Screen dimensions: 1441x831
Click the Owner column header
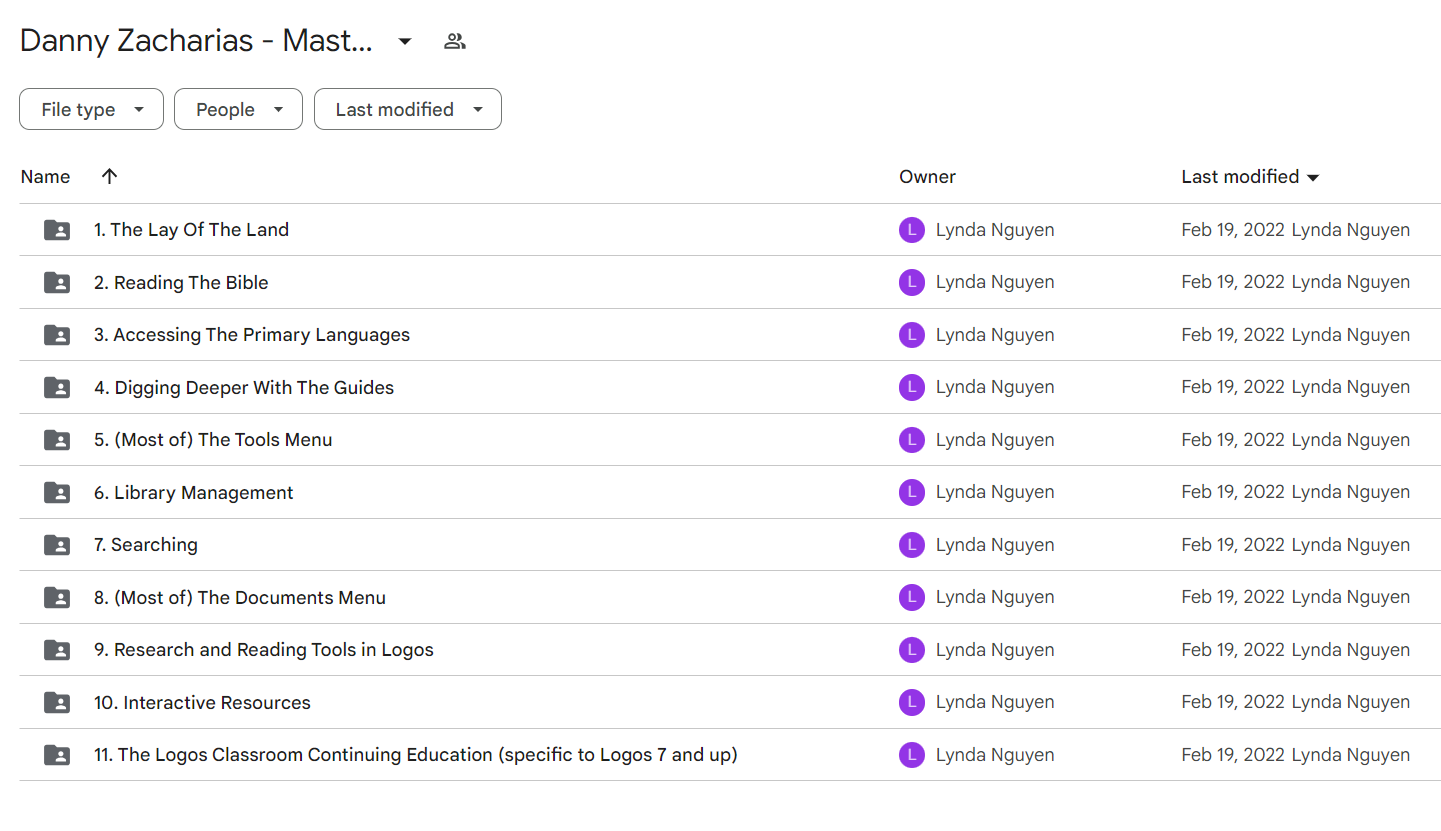coord(927,177)
